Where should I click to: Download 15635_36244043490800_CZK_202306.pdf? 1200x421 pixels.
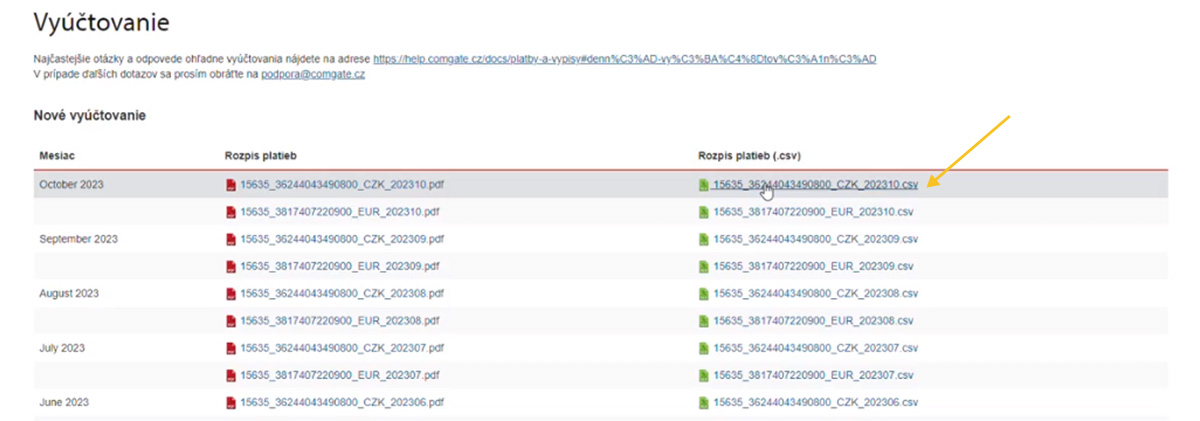[342, 401]
